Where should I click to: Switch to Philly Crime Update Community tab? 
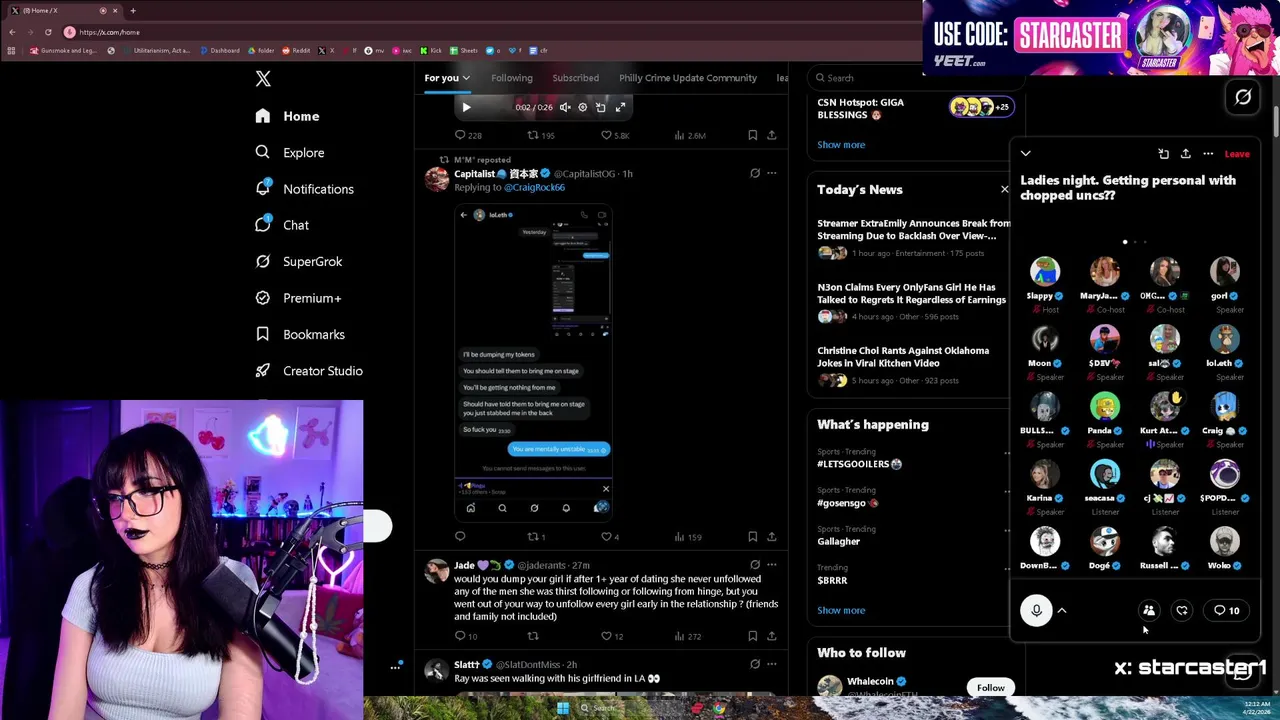pyautogui.click(x=688, y=78)
